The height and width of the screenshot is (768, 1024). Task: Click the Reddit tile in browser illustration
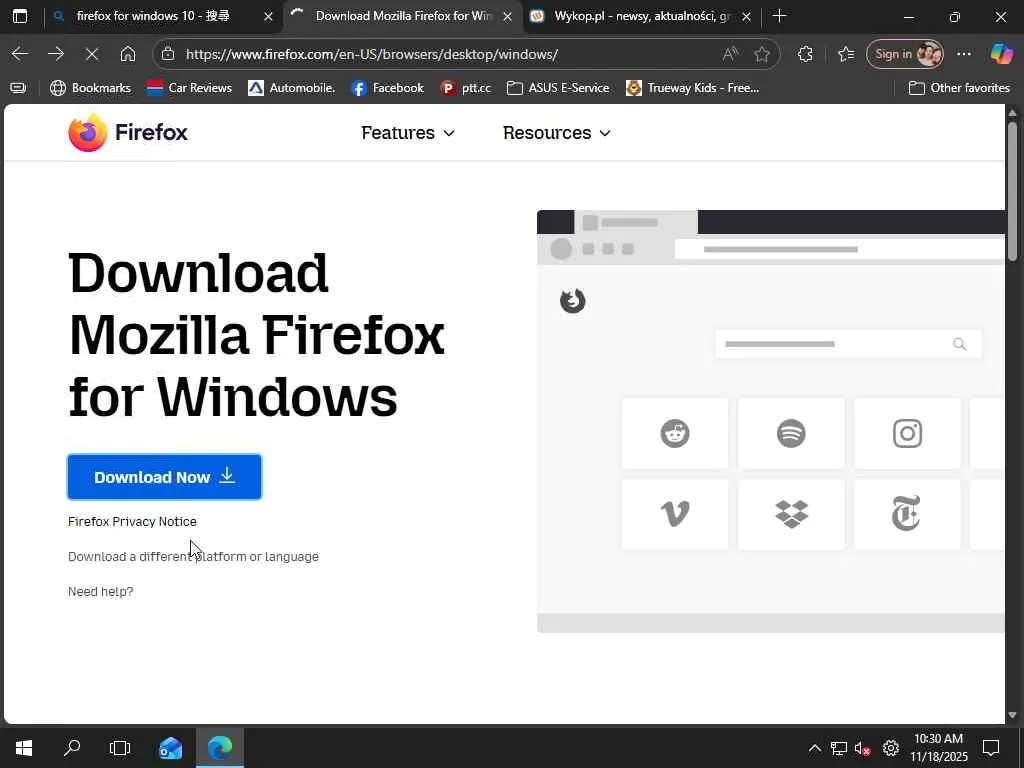point(675,433)
